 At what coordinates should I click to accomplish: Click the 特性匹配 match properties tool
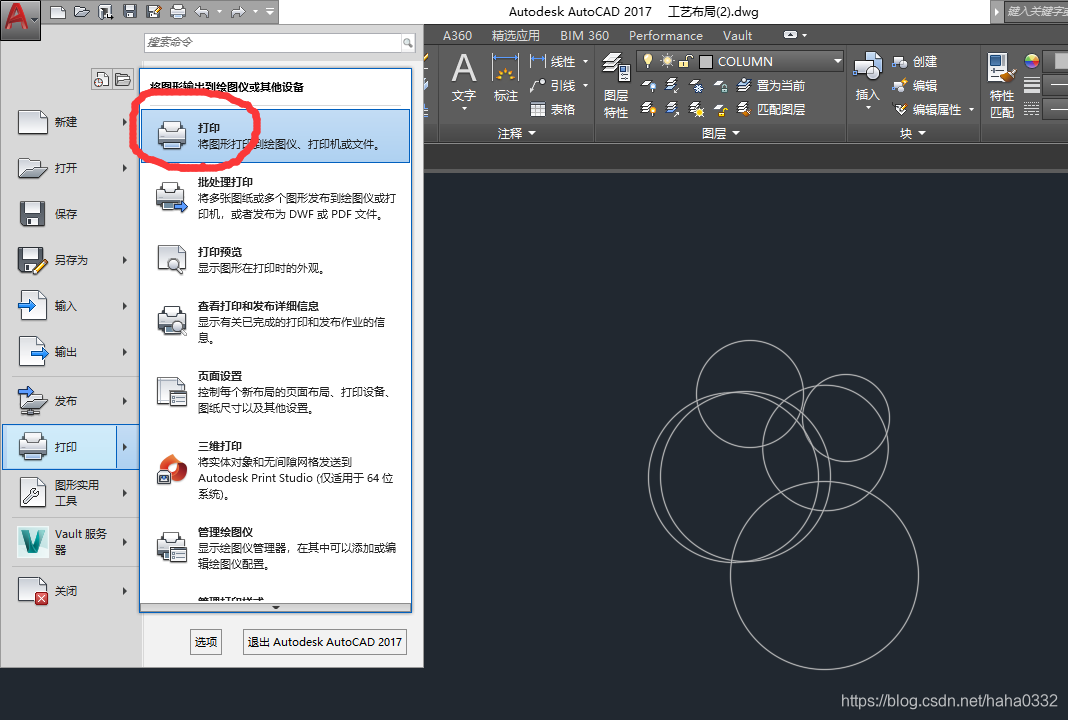click(x=1002, y=86)
